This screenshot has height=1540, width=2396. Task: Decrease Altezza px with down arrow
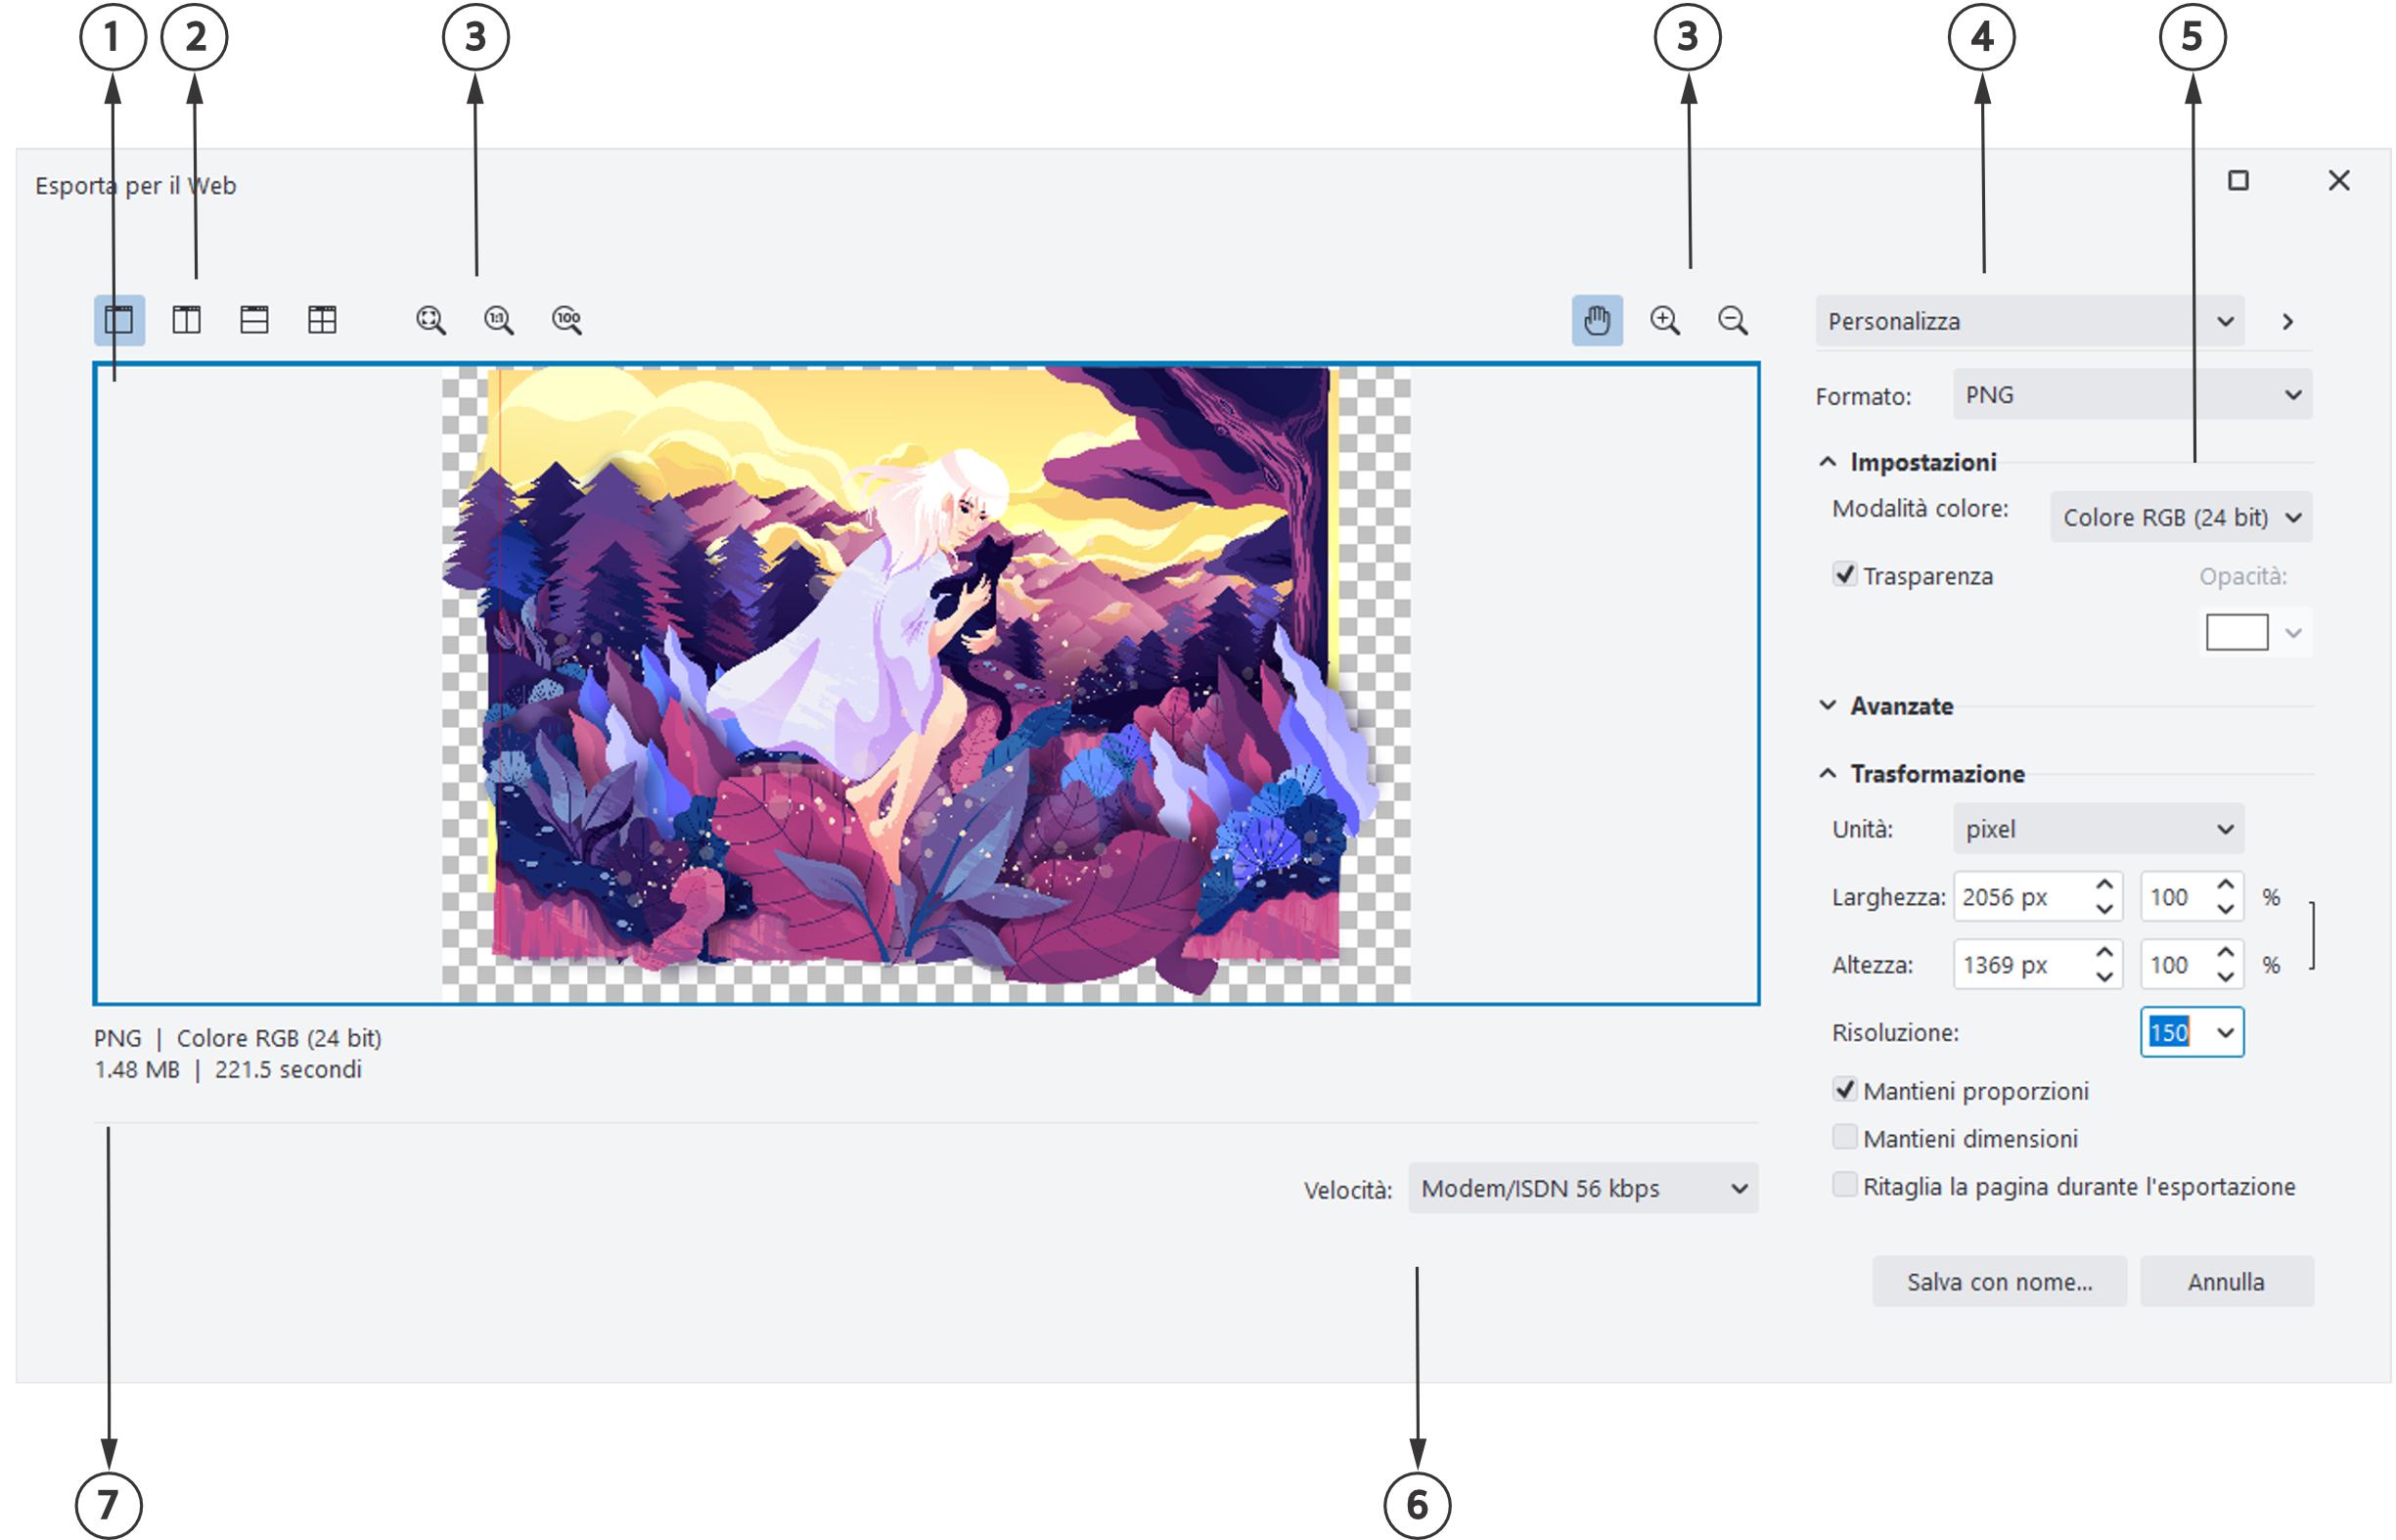click(2105, 977)
